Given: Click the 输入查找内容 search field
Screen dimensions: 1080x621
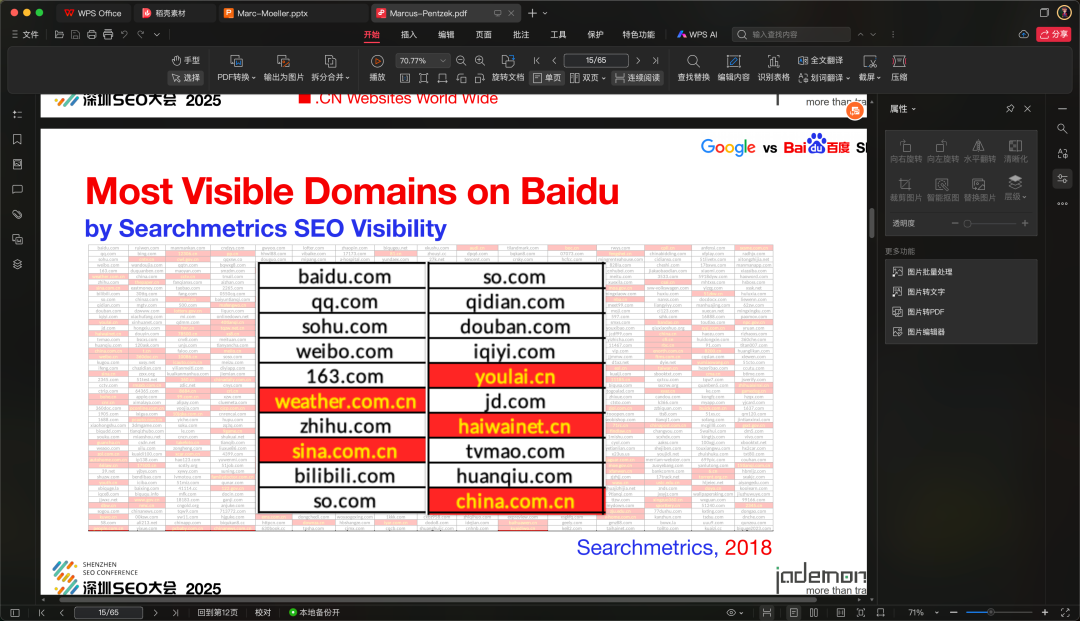Looking at the screenshot, I should click(792, 34).
